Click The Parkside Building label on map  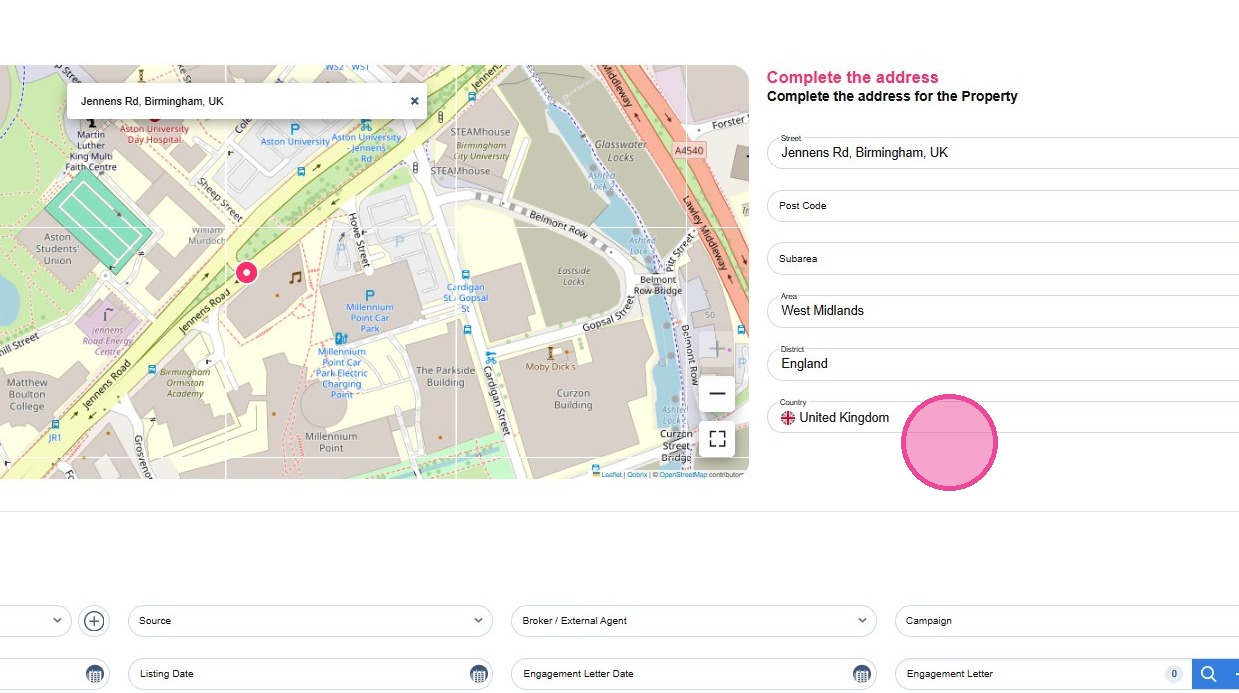445,376
